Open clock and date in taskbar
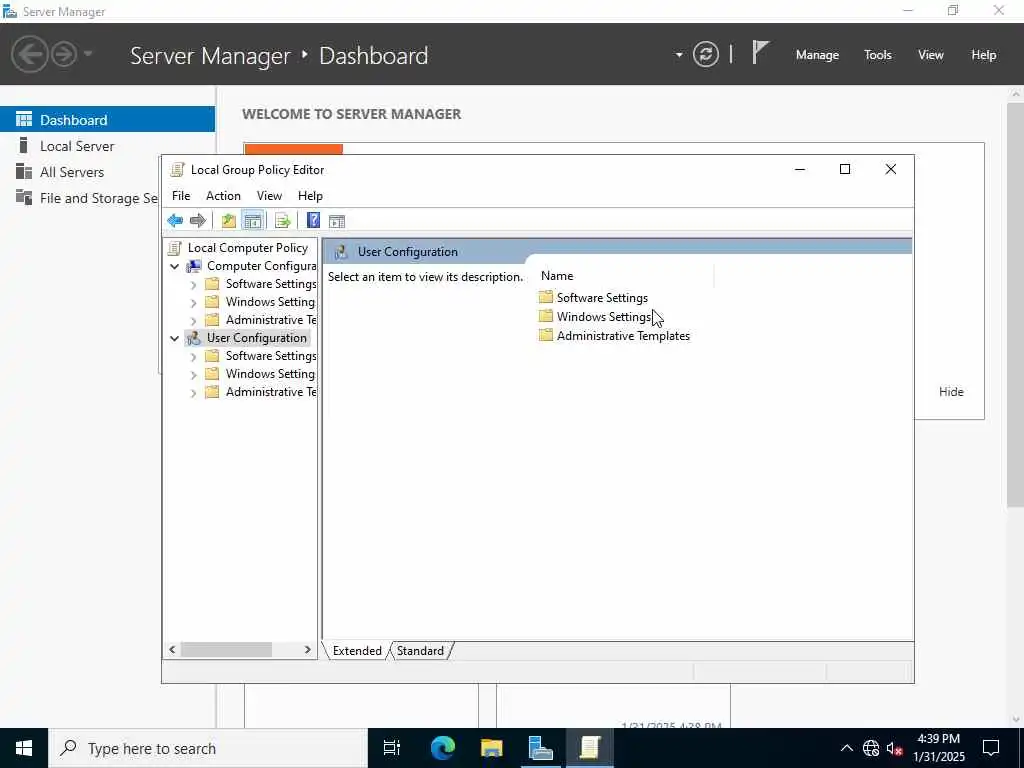The height and width of the screenshot is (768, 1024). tap(939, 748)
